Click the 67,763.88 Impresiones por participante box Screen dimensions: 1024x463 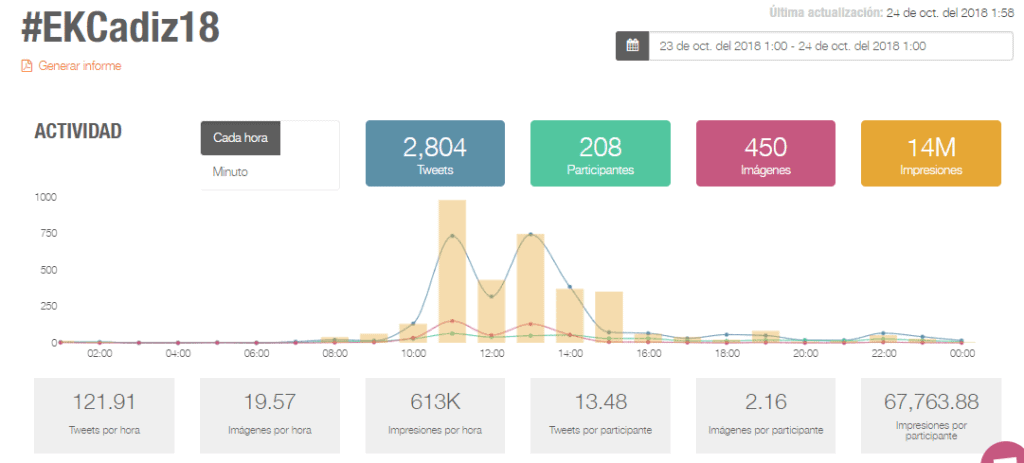931,415
